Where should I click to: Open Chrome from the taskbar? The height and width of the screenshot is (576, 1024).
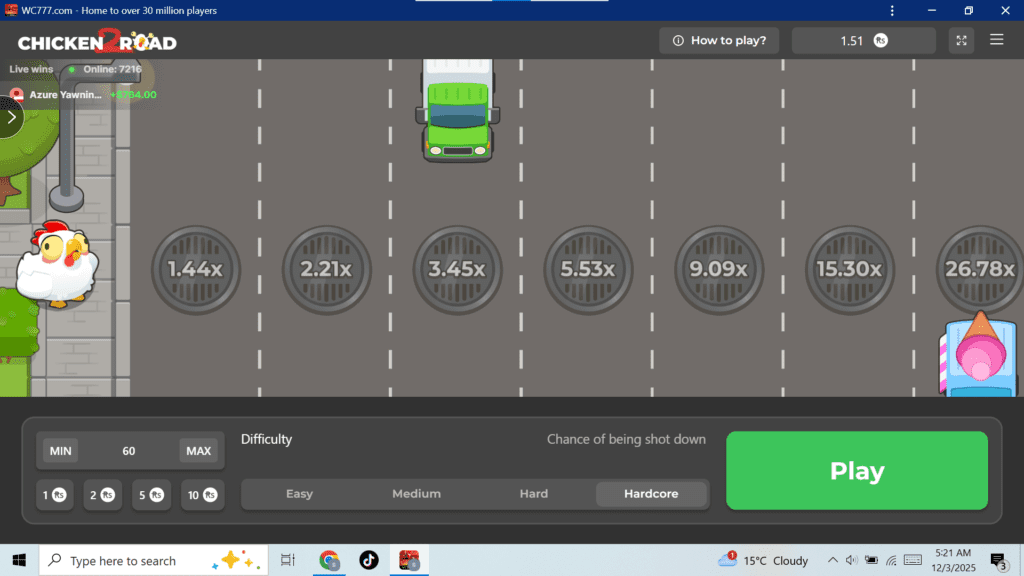(329, 560)
